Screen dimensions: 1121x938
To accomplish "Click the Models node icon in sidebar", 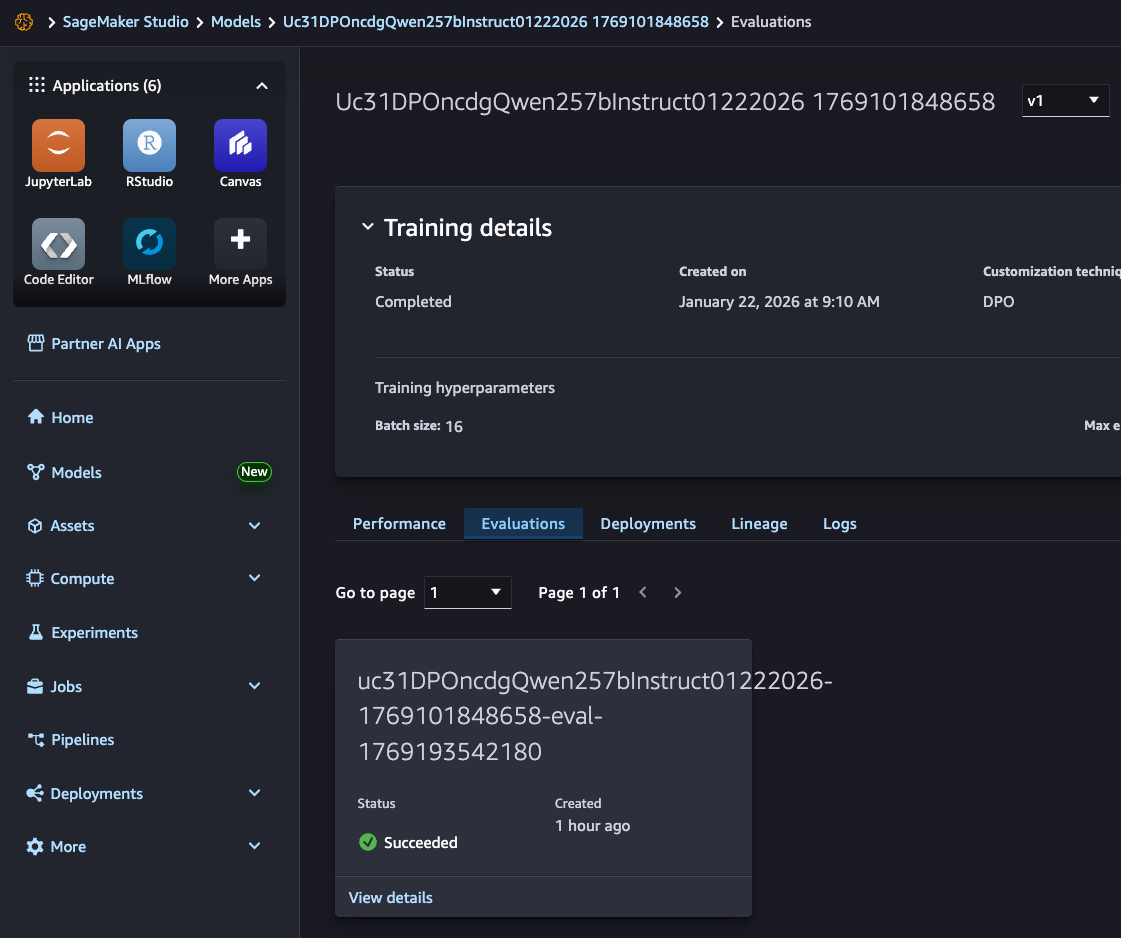I will click(x=36, y=472).
